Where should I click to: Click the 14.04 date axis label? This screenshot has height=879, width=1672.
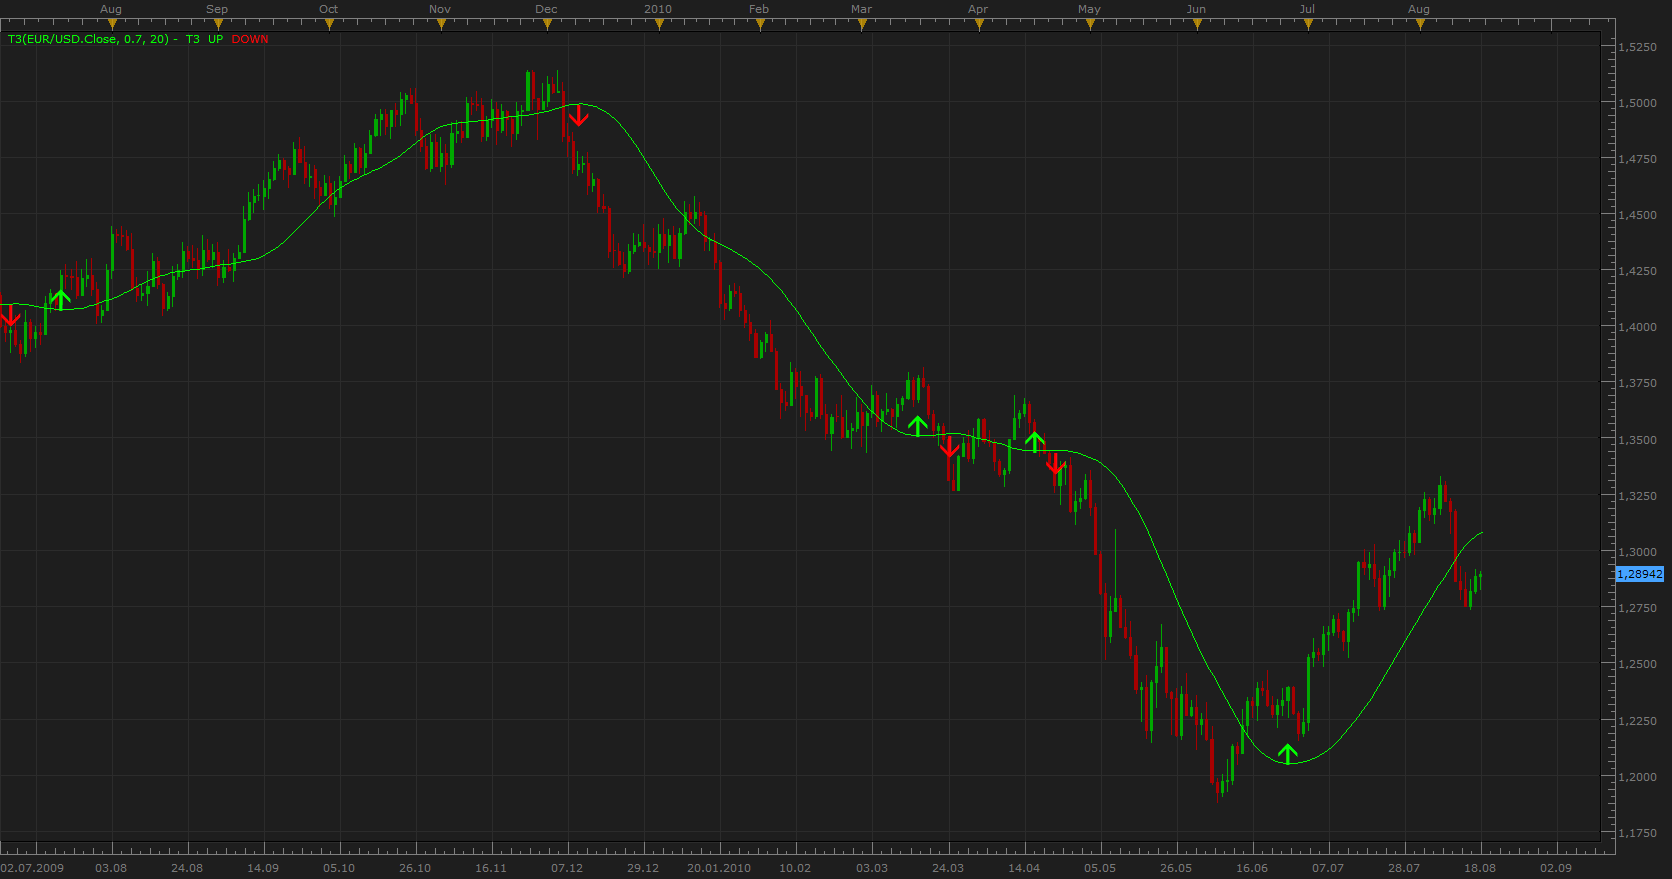(1024, 868)
